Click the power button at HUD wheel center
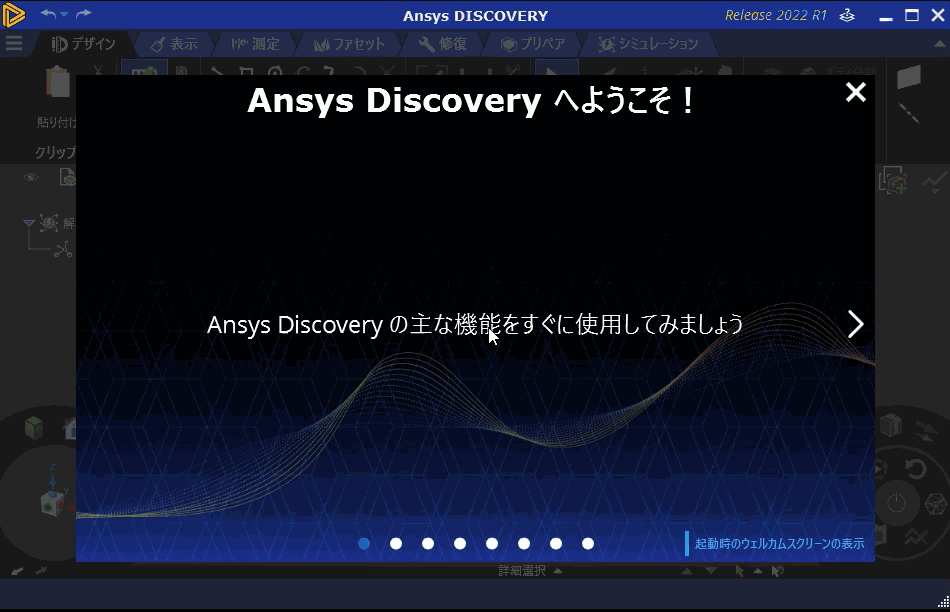This screenshot has height=612, width=950. click(896, 503)
